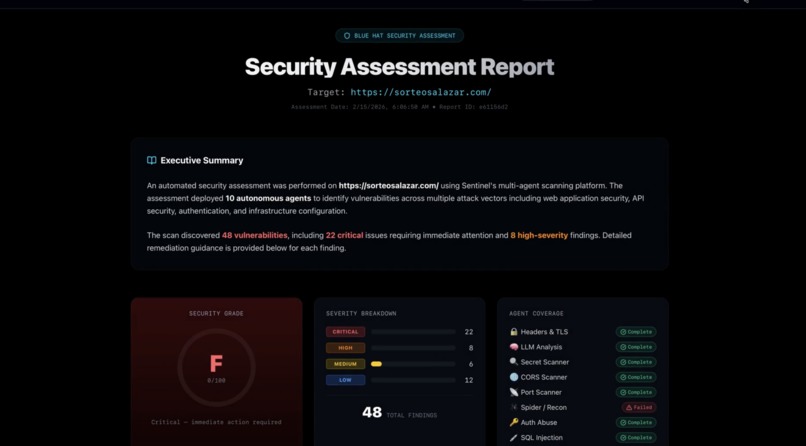Image resolution: width=806 pixels, height=446 pixels.
Task: Click the '48 vulnerabilities' red text
Action: pos(254,235)
